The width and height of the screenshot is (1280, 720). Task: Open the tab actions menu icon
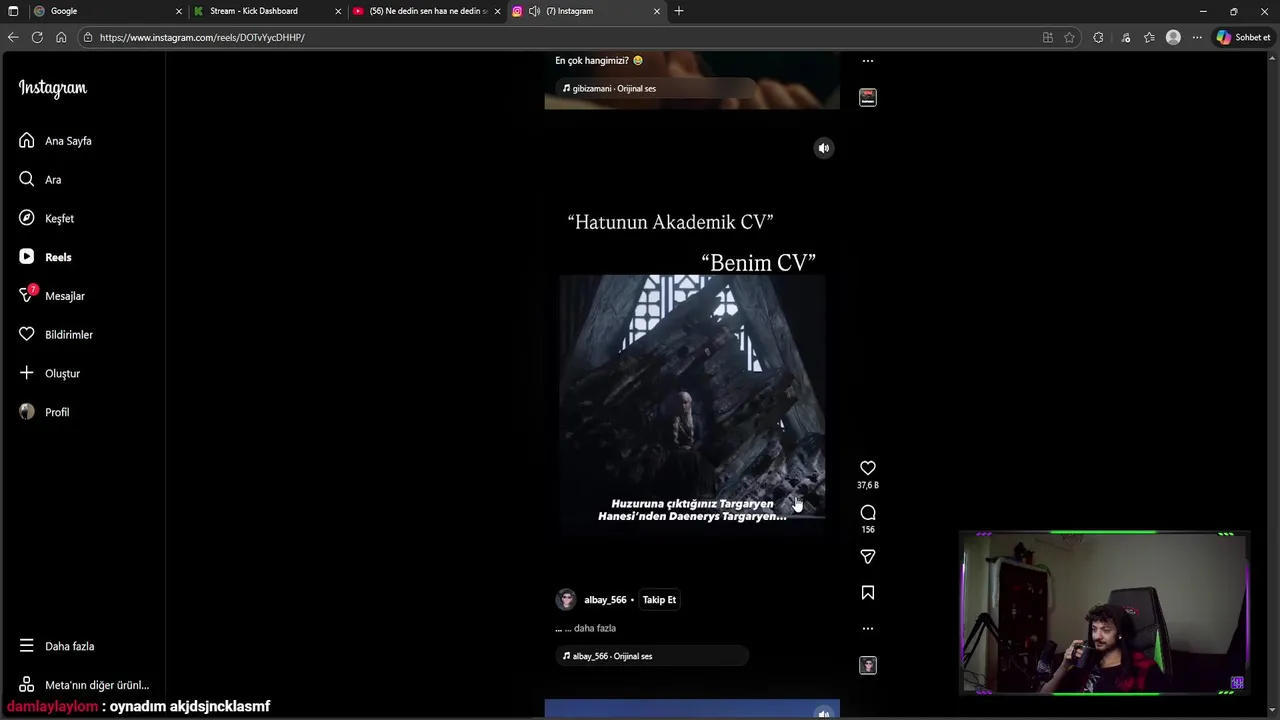coord(13,11)
